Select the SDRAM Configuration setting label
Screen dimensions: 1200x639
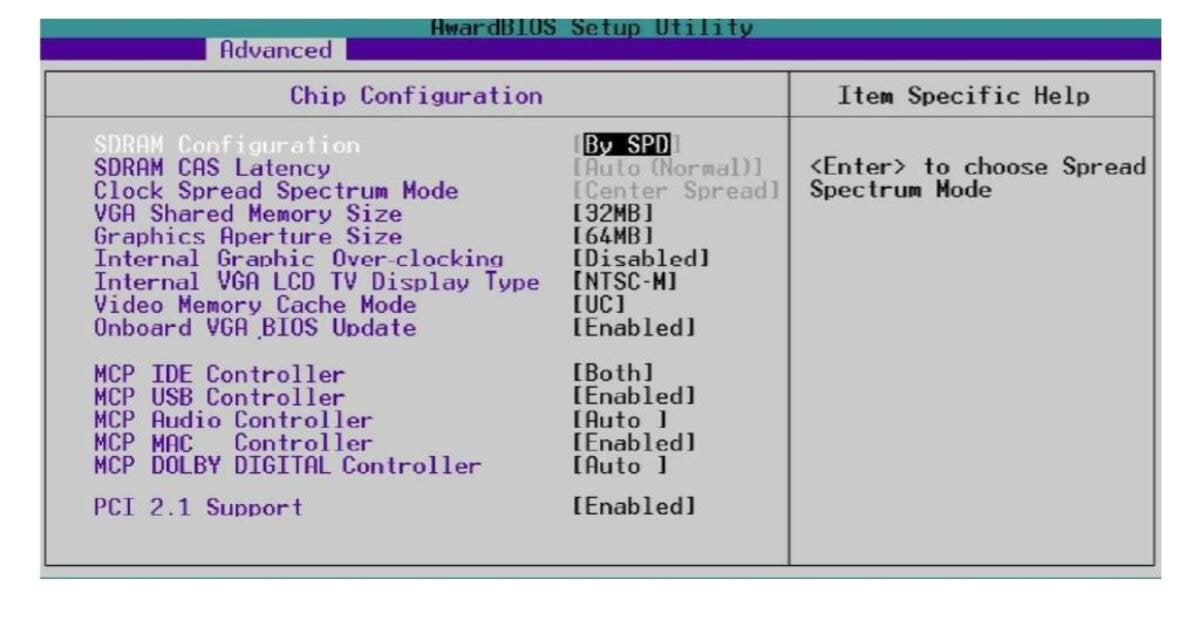227,145
